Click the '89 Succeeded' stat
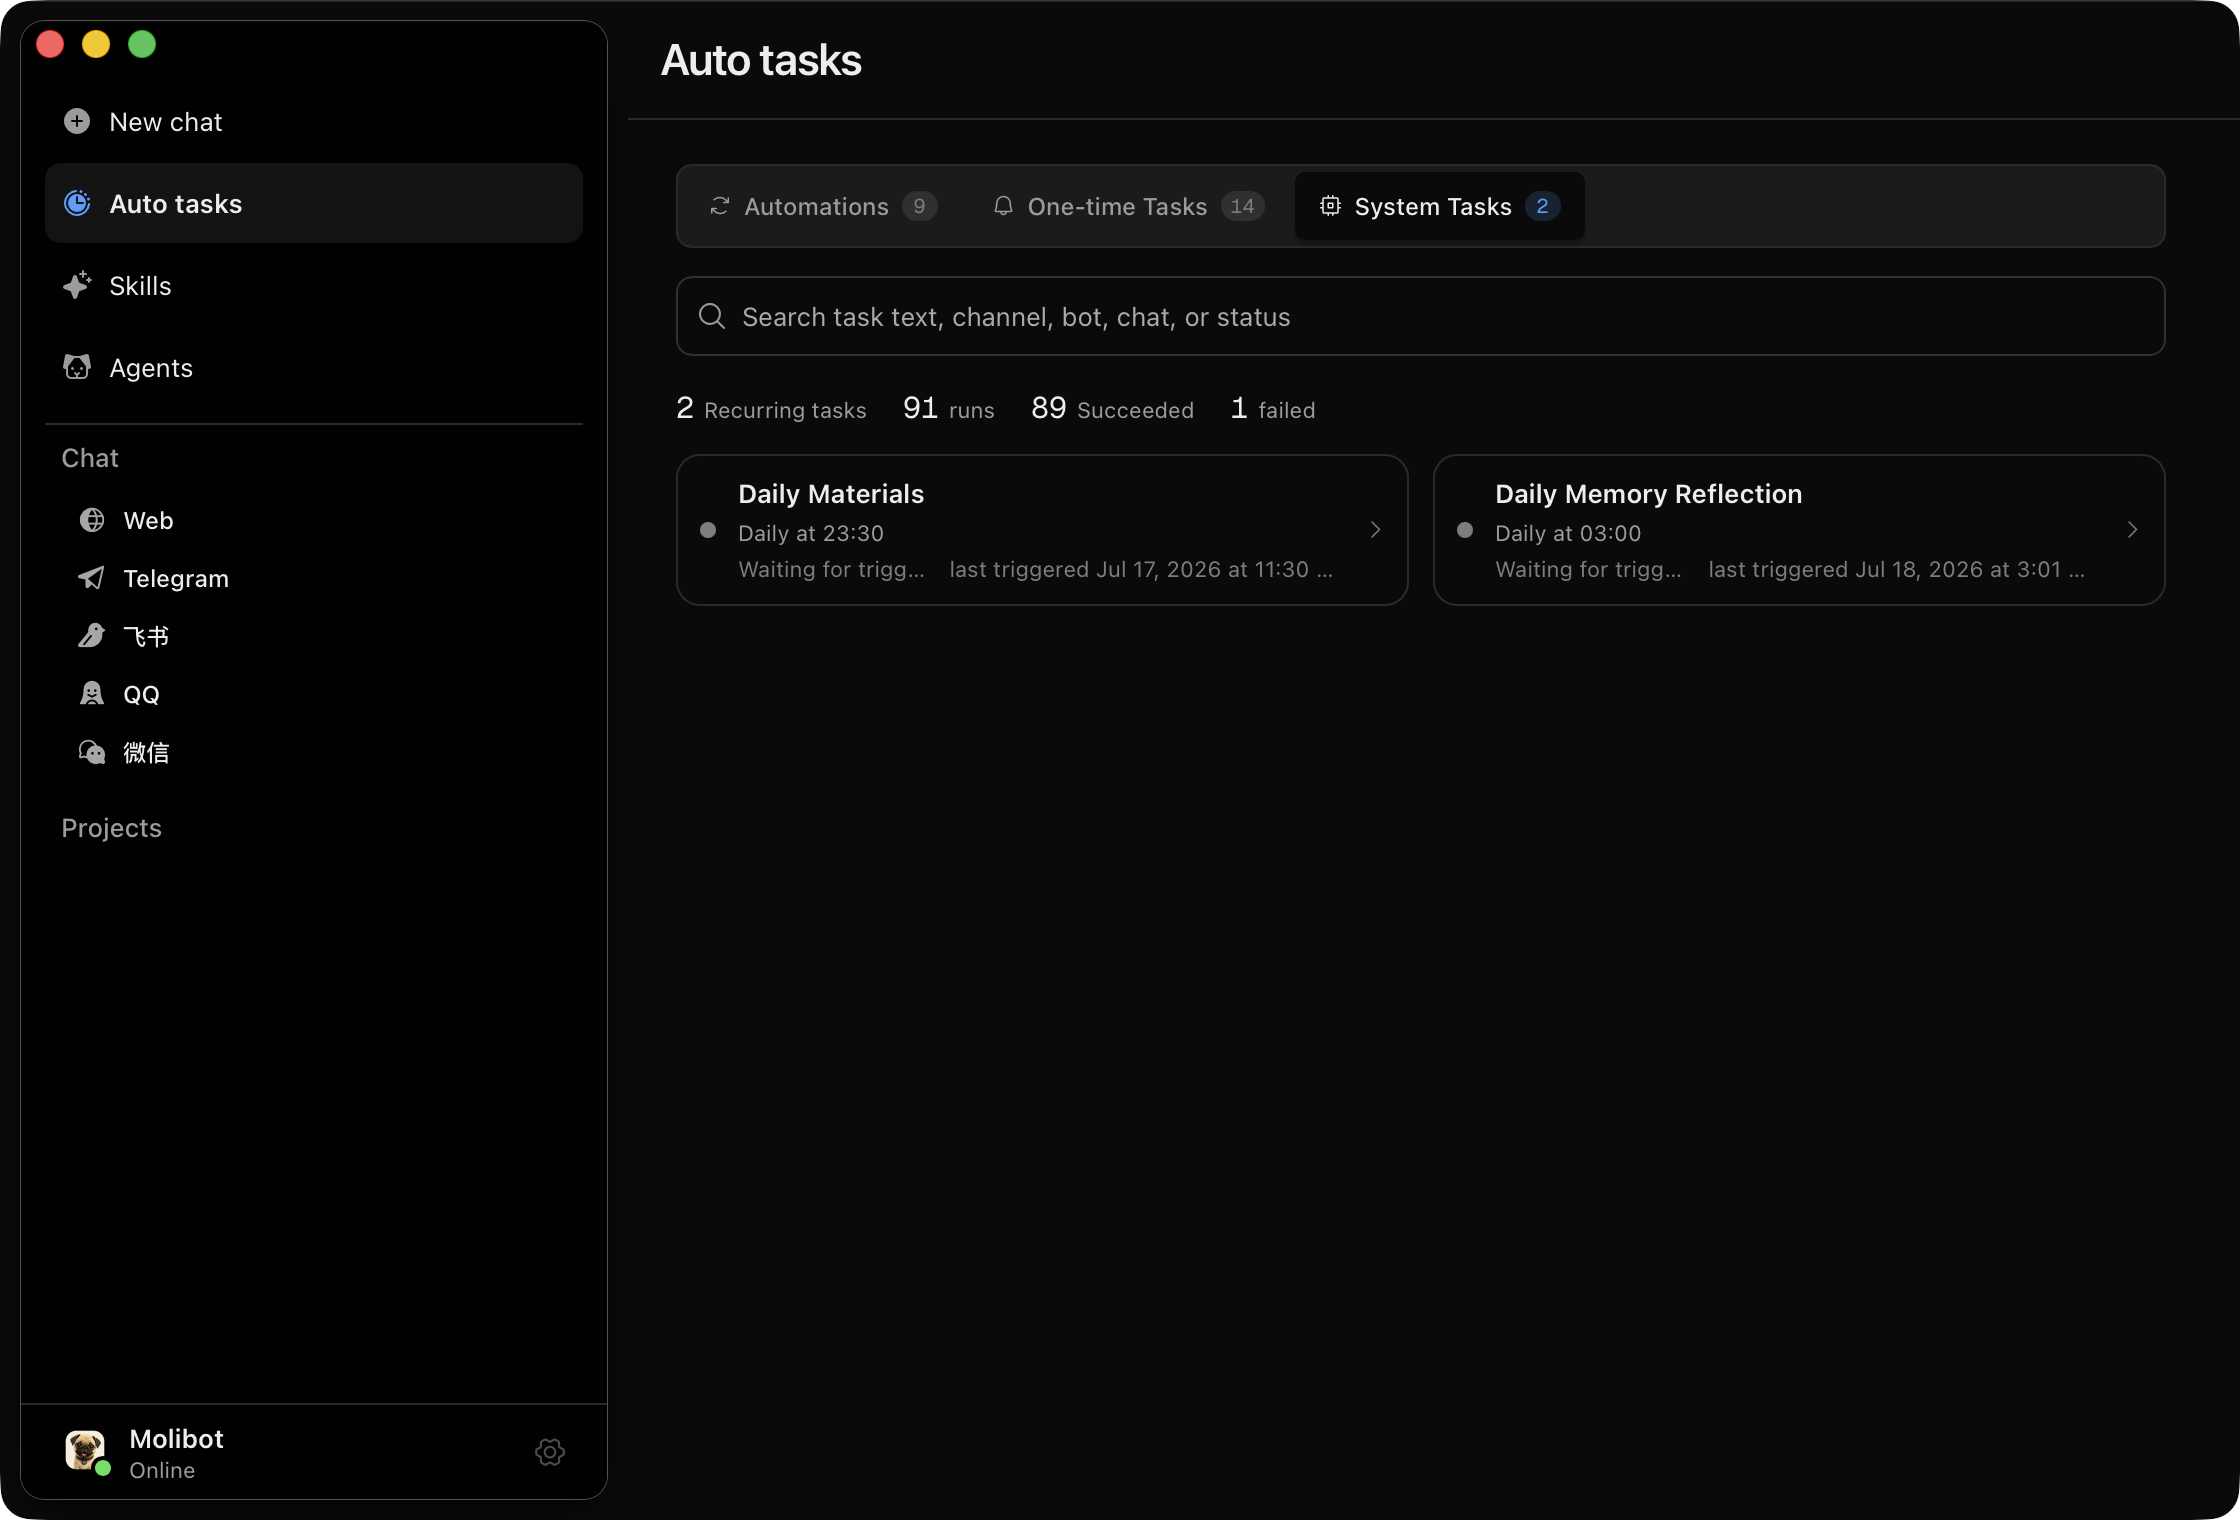The width and height of the screenshot is (2240, 1520). coord(1112,409)
